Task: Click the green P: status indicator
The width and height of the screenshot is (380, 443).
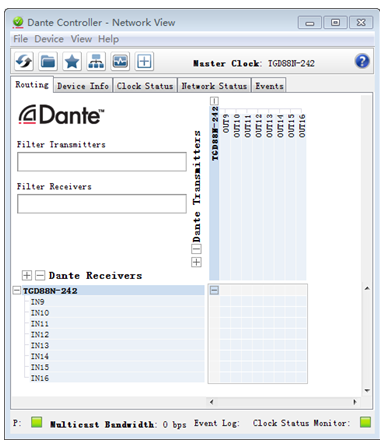Action: [x=36, y=422]
